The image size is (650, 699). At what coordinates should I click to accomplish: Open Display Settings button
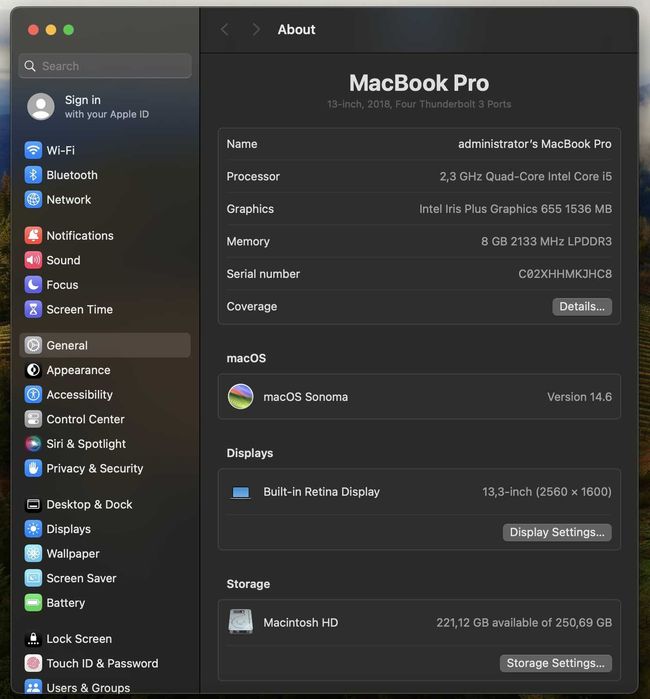coord(557,532)
